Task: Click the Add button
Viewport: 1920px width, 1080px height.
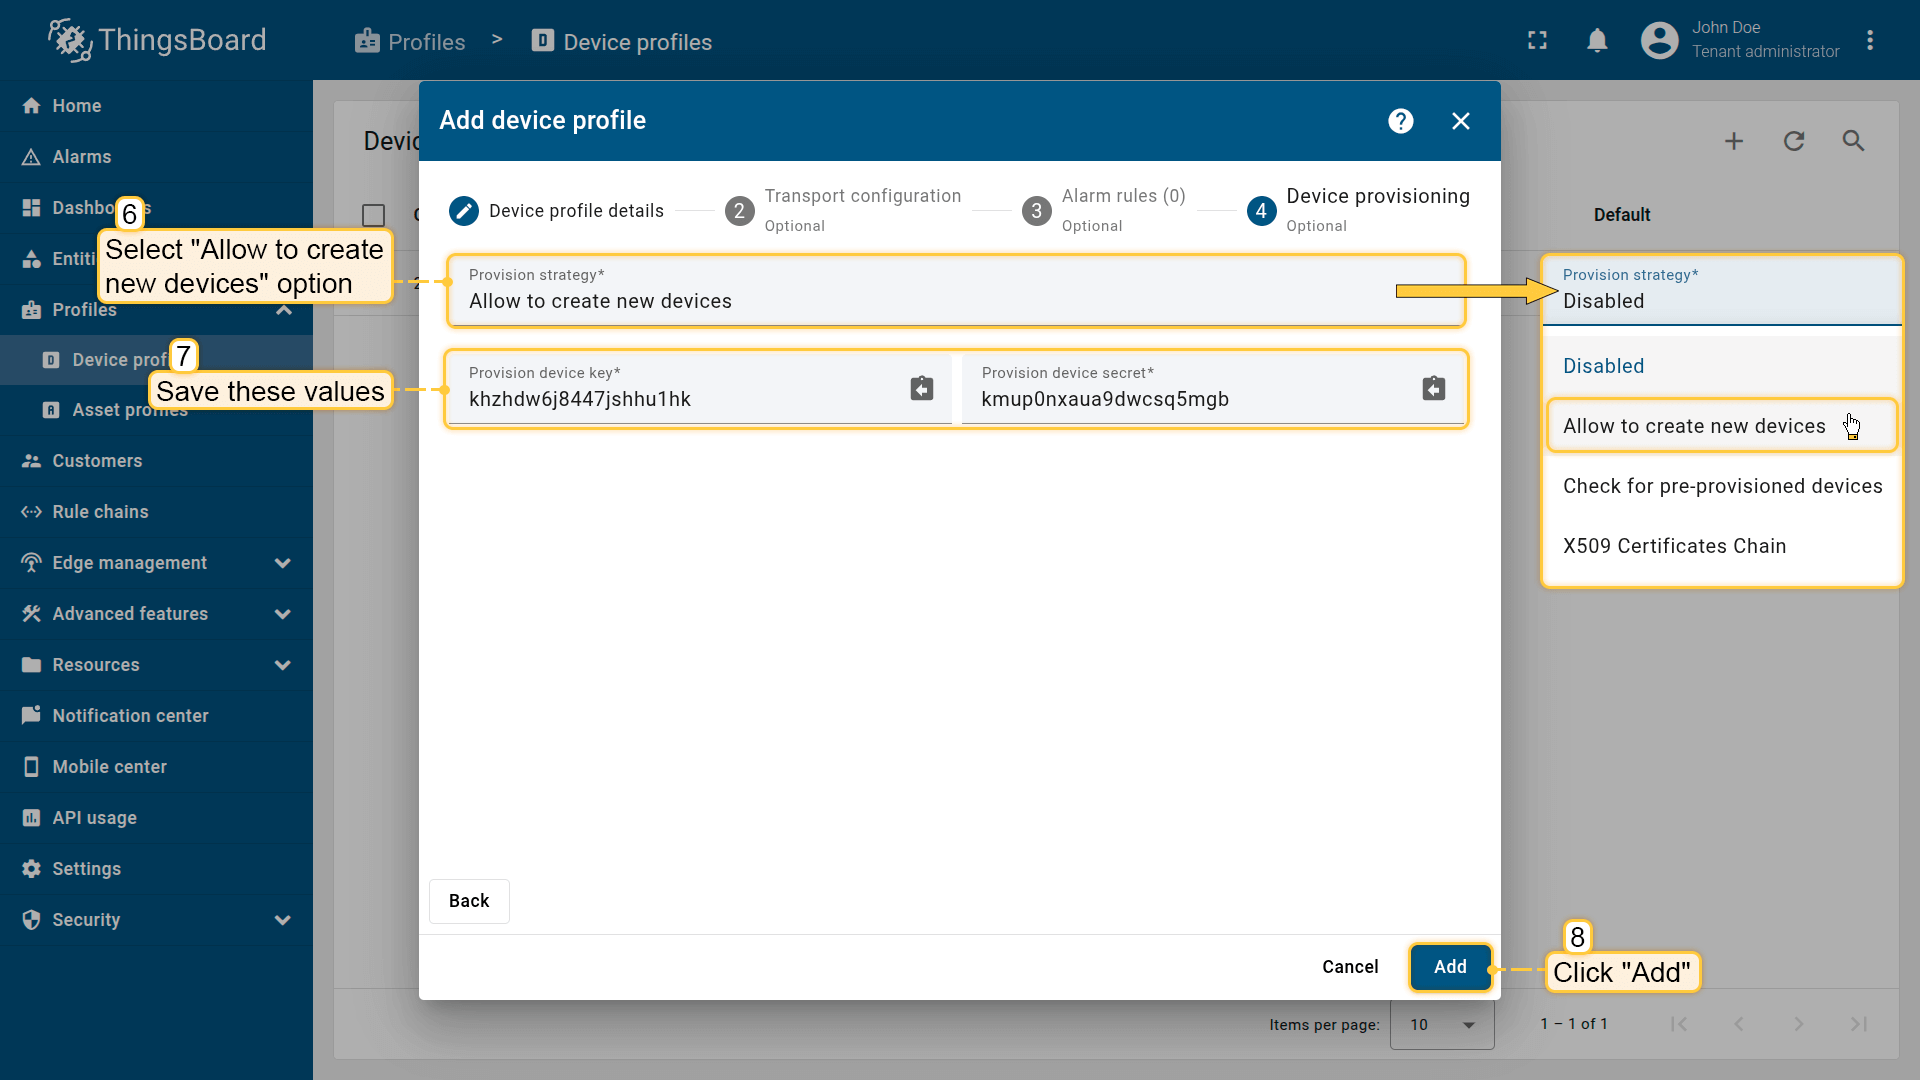Action: (x=1449, y=967)
